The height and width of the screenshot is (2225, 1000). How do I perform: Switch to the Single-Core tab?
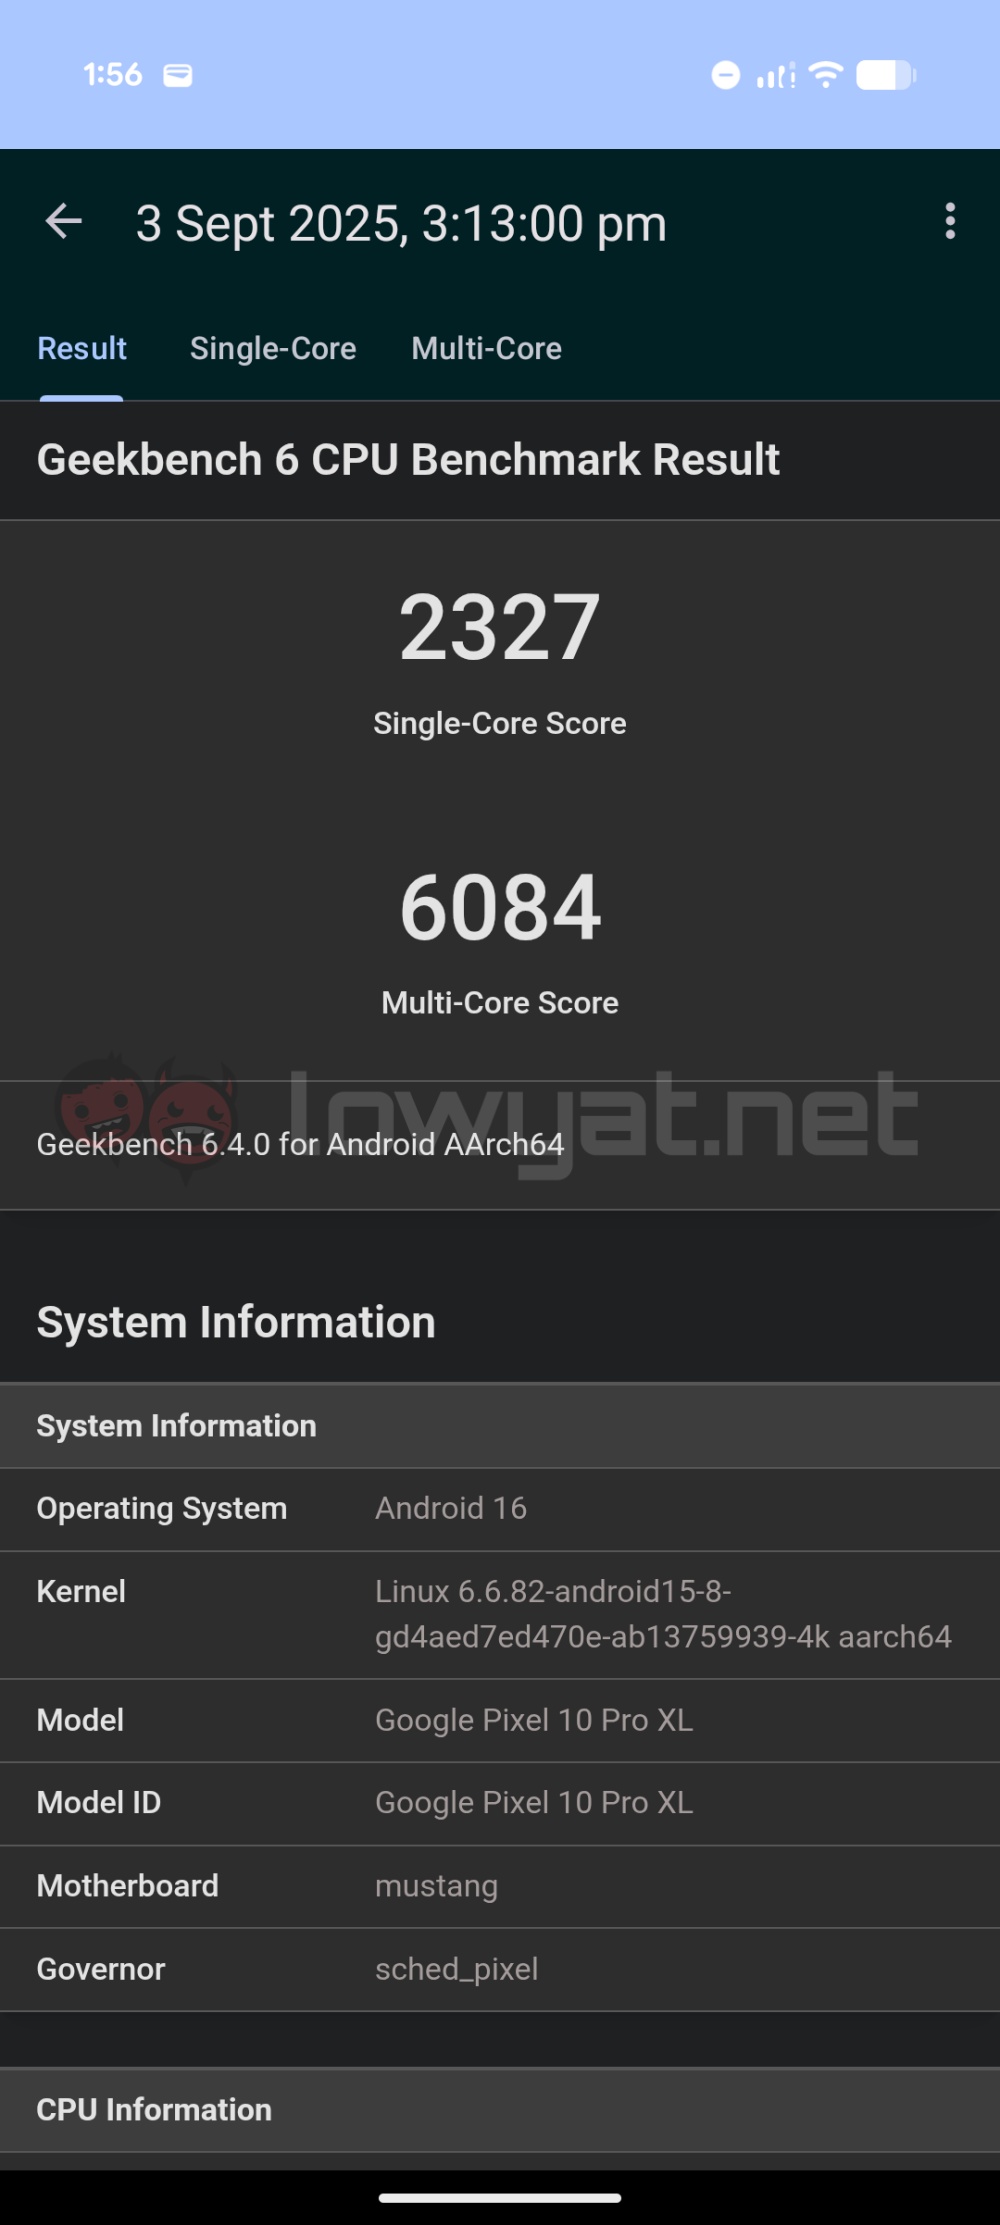point(273,348)
